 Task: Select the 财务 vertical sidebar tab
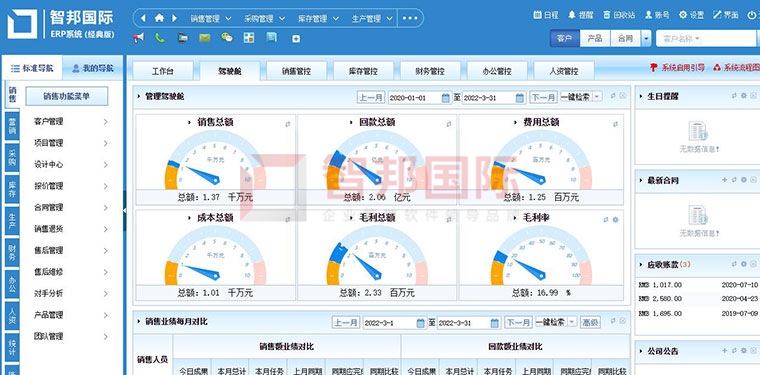(x=12, y=253)
